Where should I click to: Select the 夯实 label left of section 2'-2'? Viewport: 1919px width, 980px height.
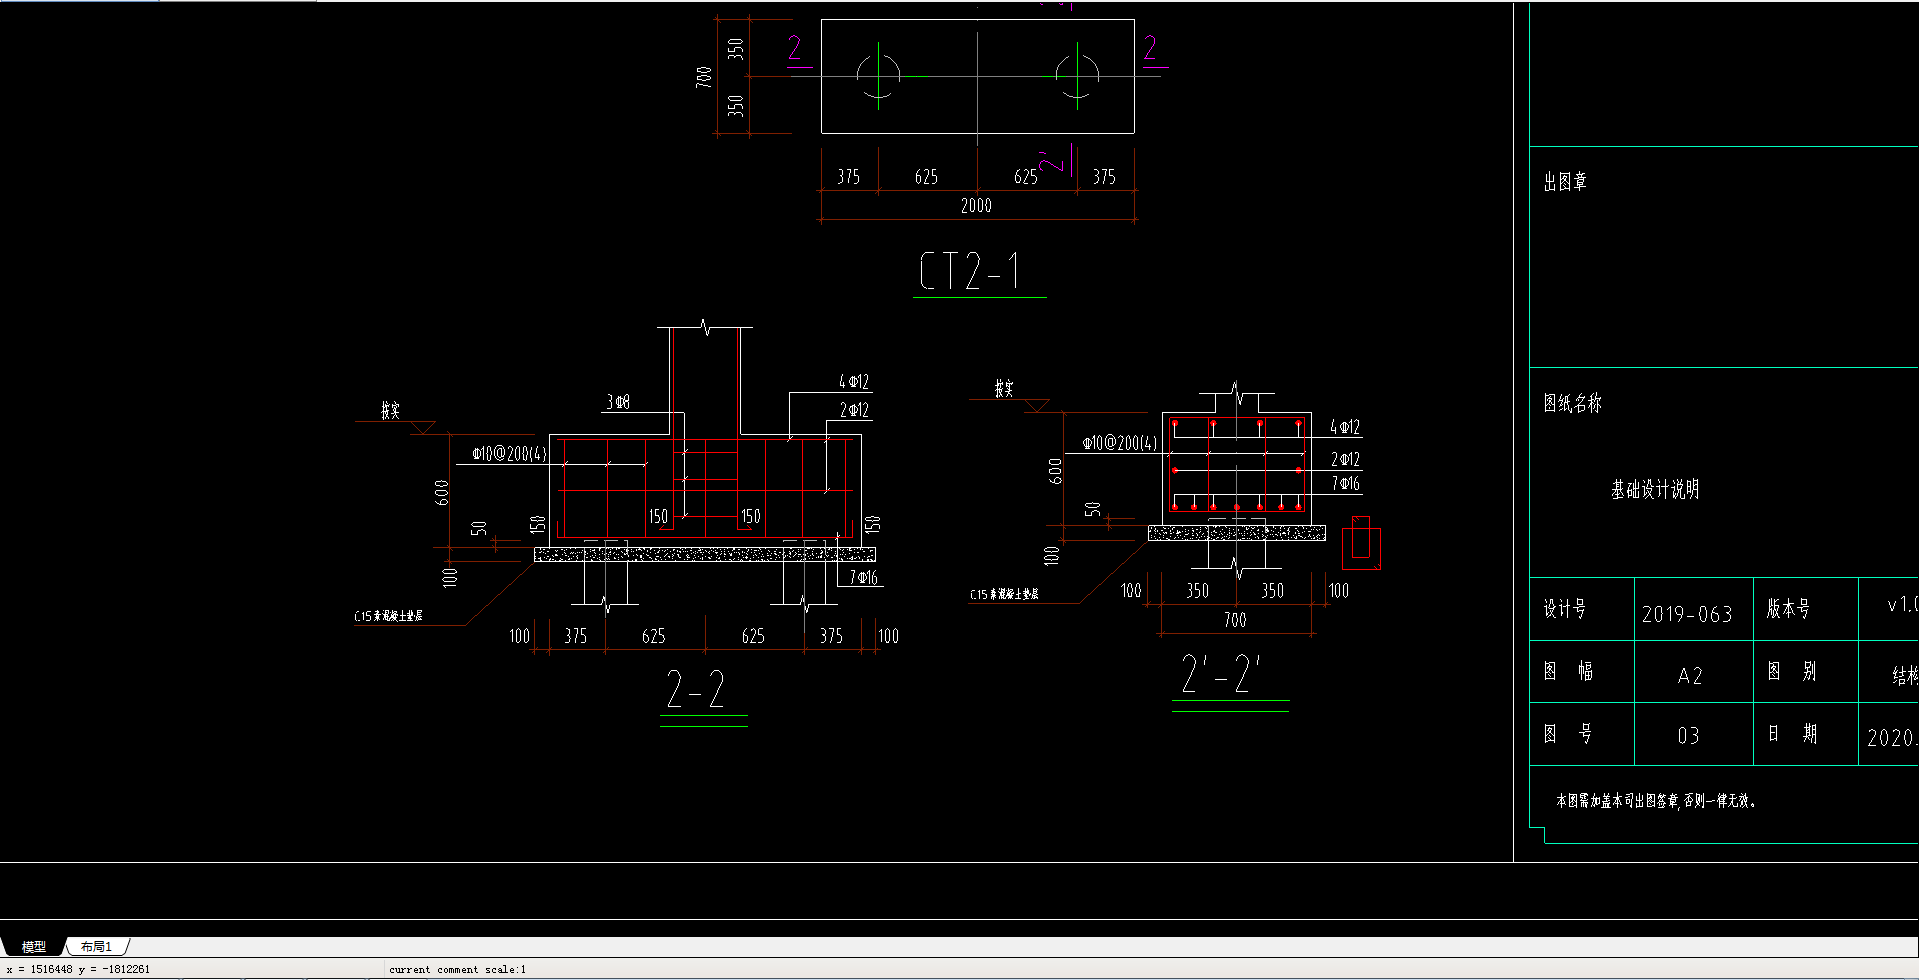(x=1004, y=388)
